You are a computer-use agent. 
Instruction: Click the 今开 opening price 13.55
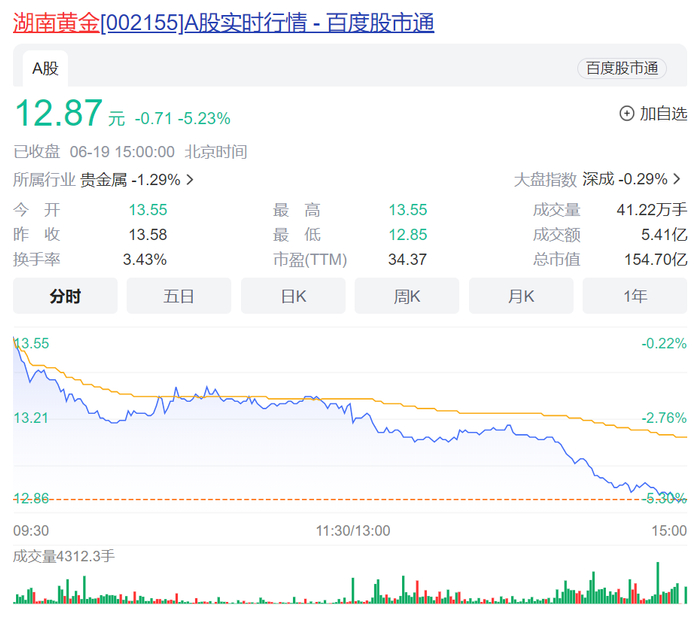[x=148, y=210]
